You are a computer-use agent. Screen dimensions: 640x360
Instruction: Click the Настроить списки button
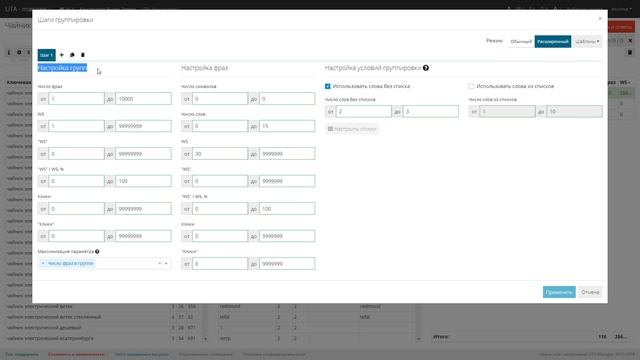pyautogui.click(x=351, y=129)
